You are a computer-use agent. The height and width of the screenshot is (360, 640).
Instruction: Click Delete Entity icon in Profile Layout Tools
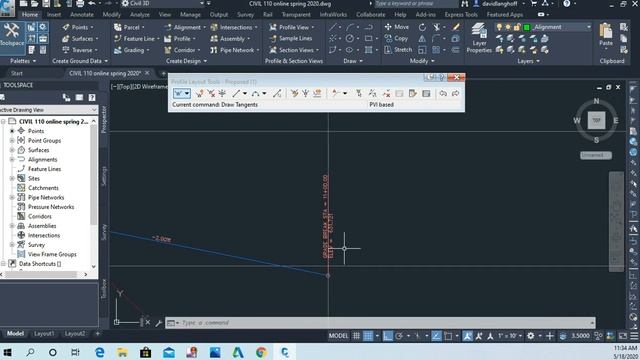pos(386,93)
